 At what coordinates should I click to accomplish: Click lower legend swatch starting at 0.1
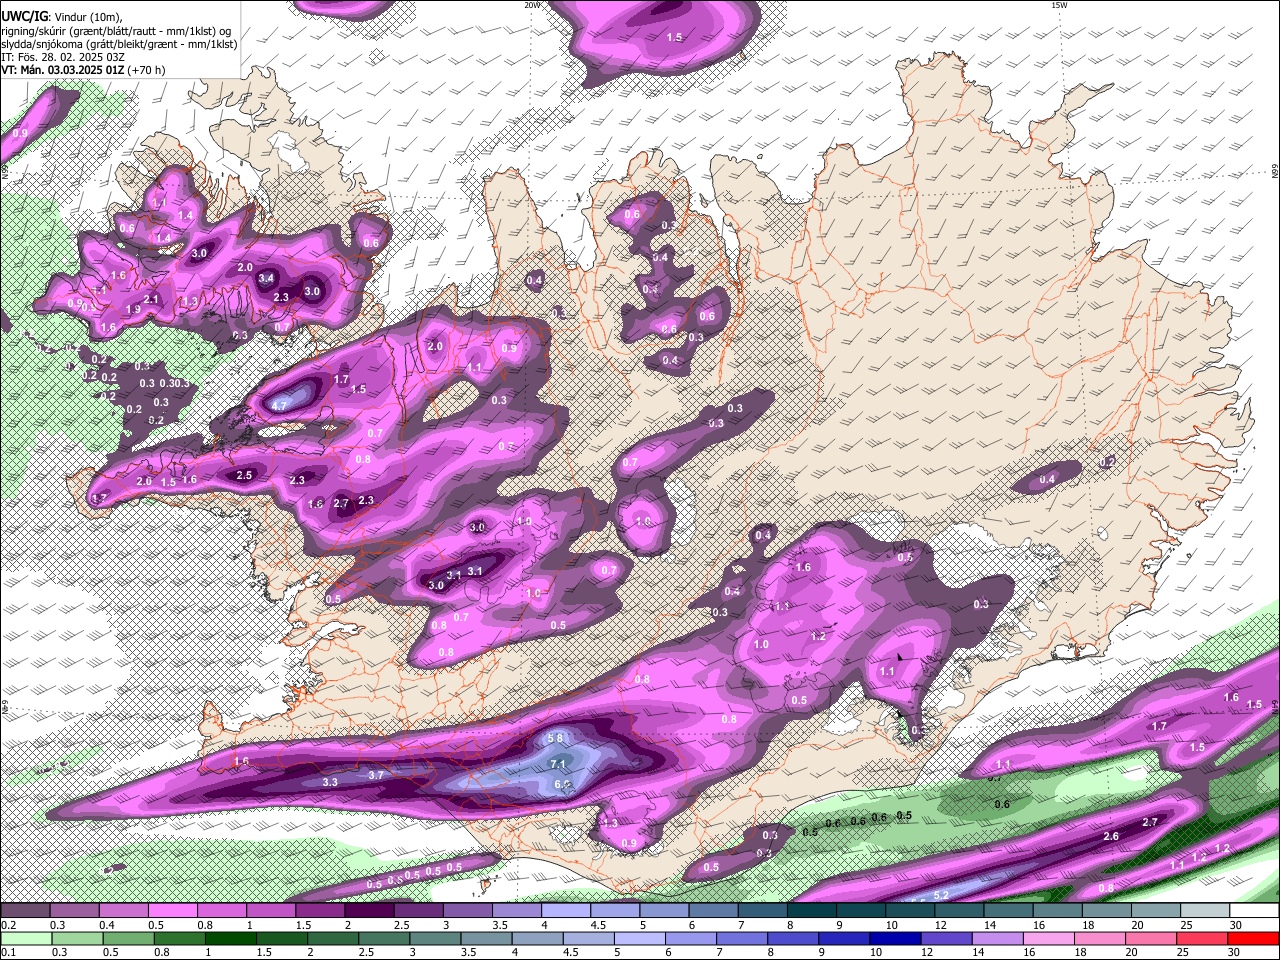[26, 939]
